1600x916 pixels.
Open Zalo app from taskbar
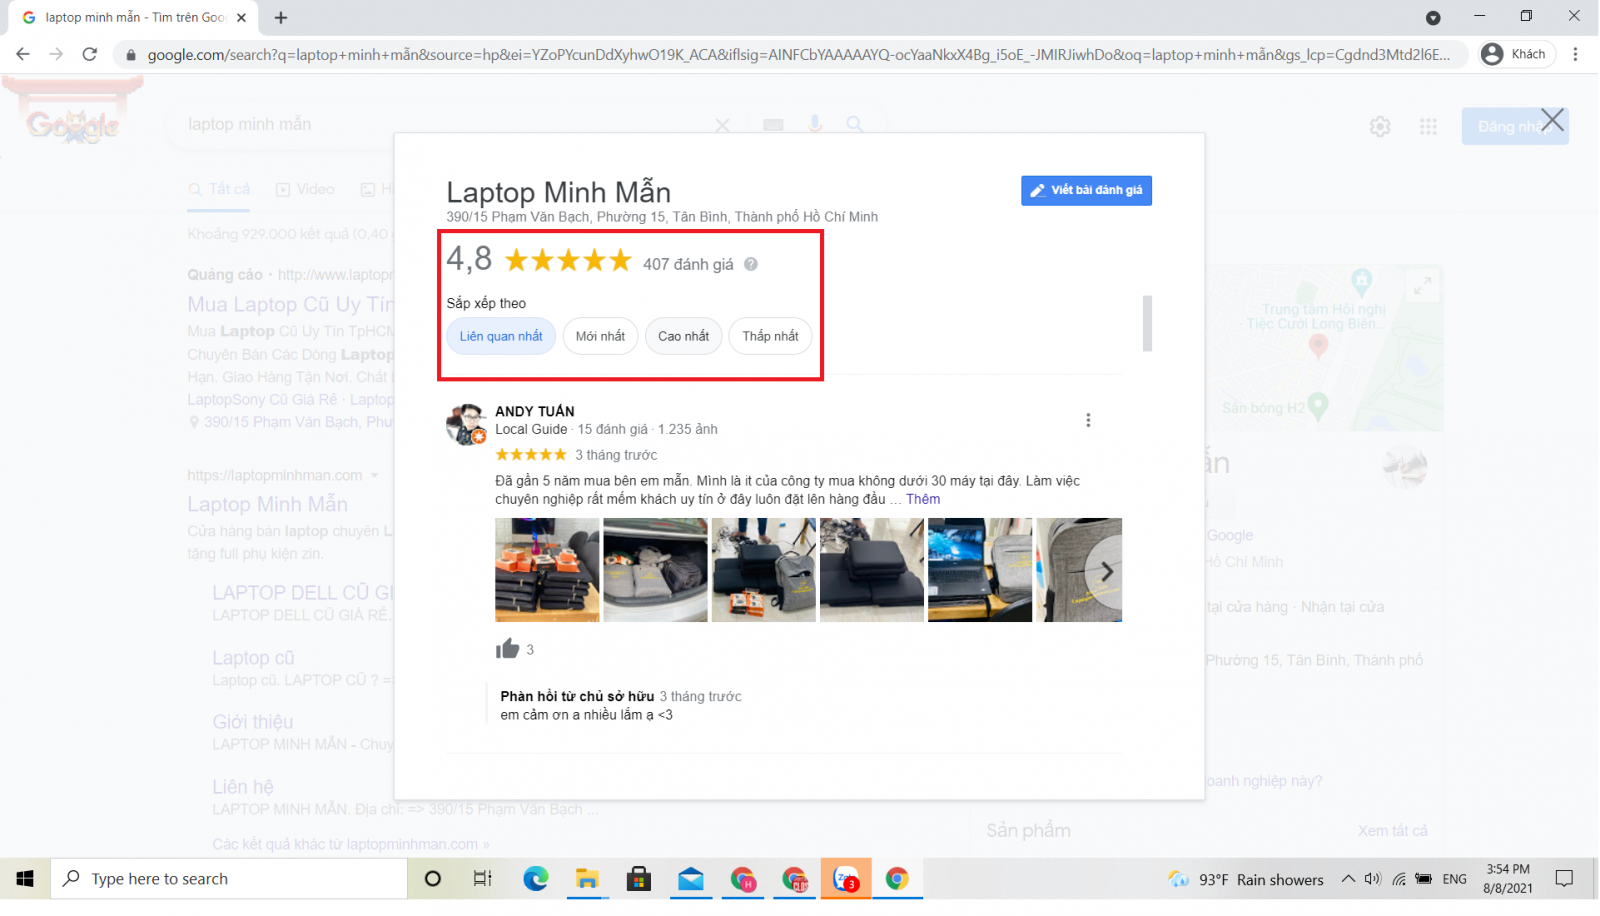point(846,879)
